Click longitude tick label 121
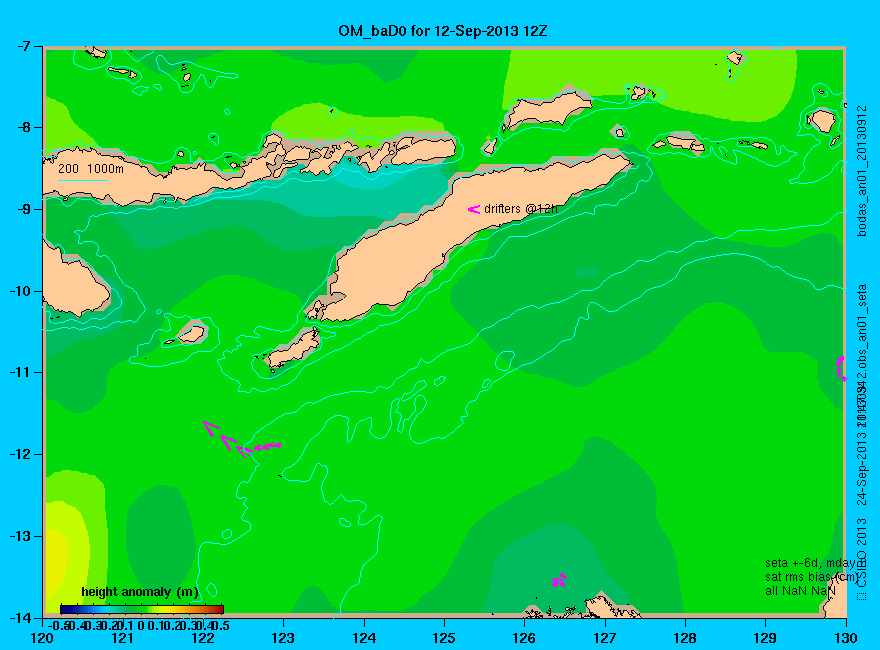The width and height of the screenshot is (880, 650). 123,638
